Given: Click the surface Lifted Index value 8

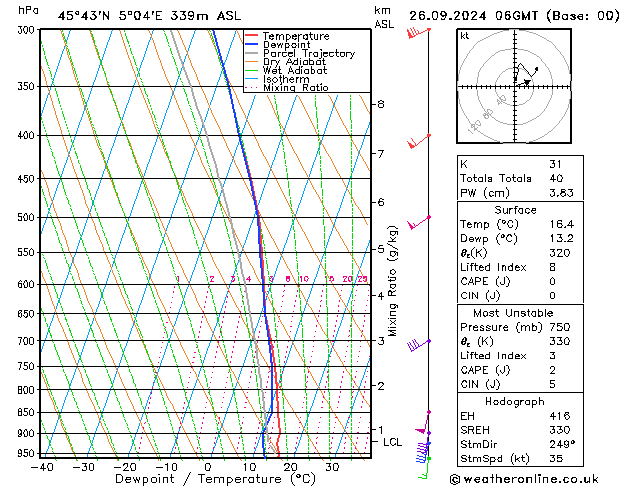Looking at the screenshot, I should pos(553,267).
